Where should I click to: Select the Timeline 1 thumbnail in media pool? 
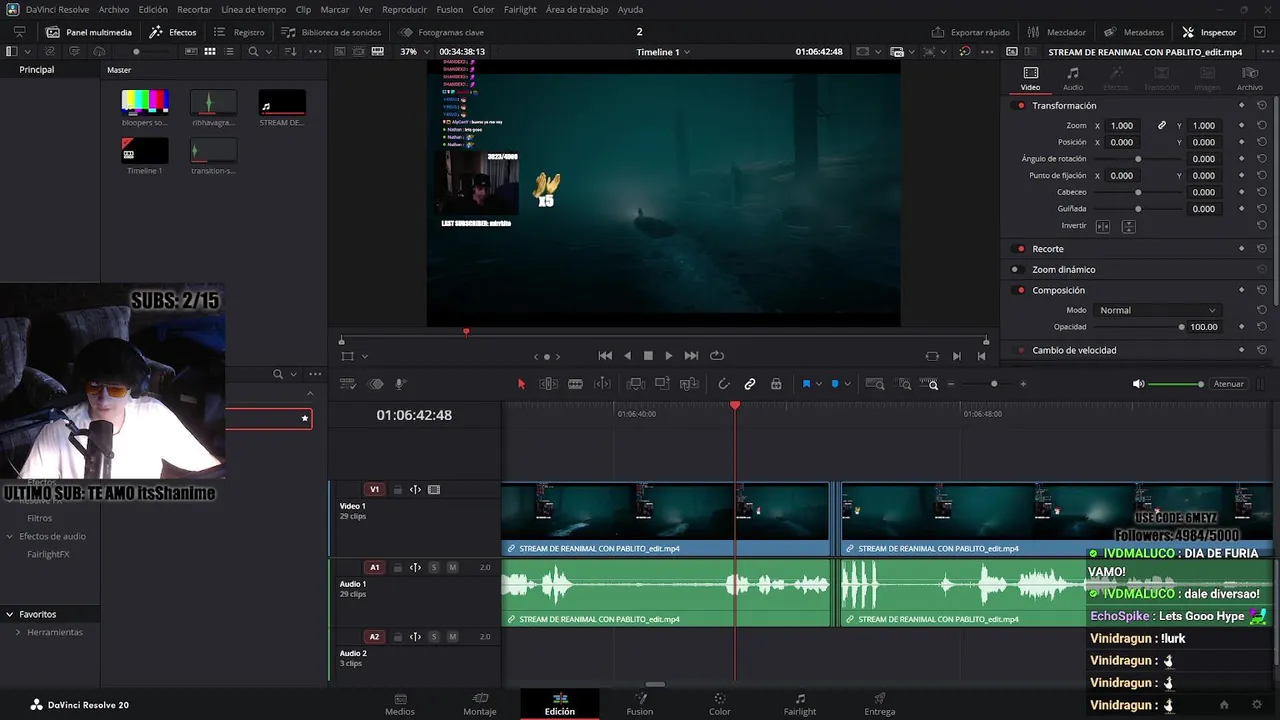point(145,151)
